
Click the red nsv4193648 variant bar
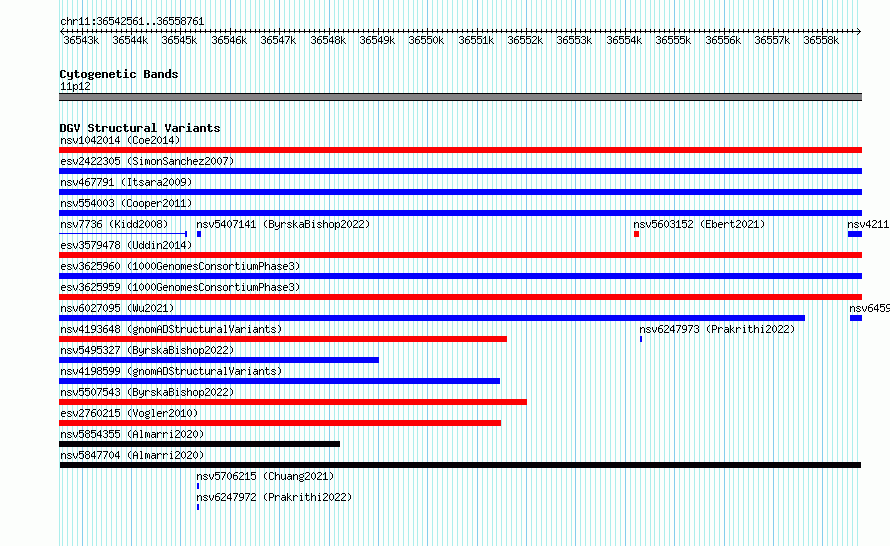(x=283, y=339)
